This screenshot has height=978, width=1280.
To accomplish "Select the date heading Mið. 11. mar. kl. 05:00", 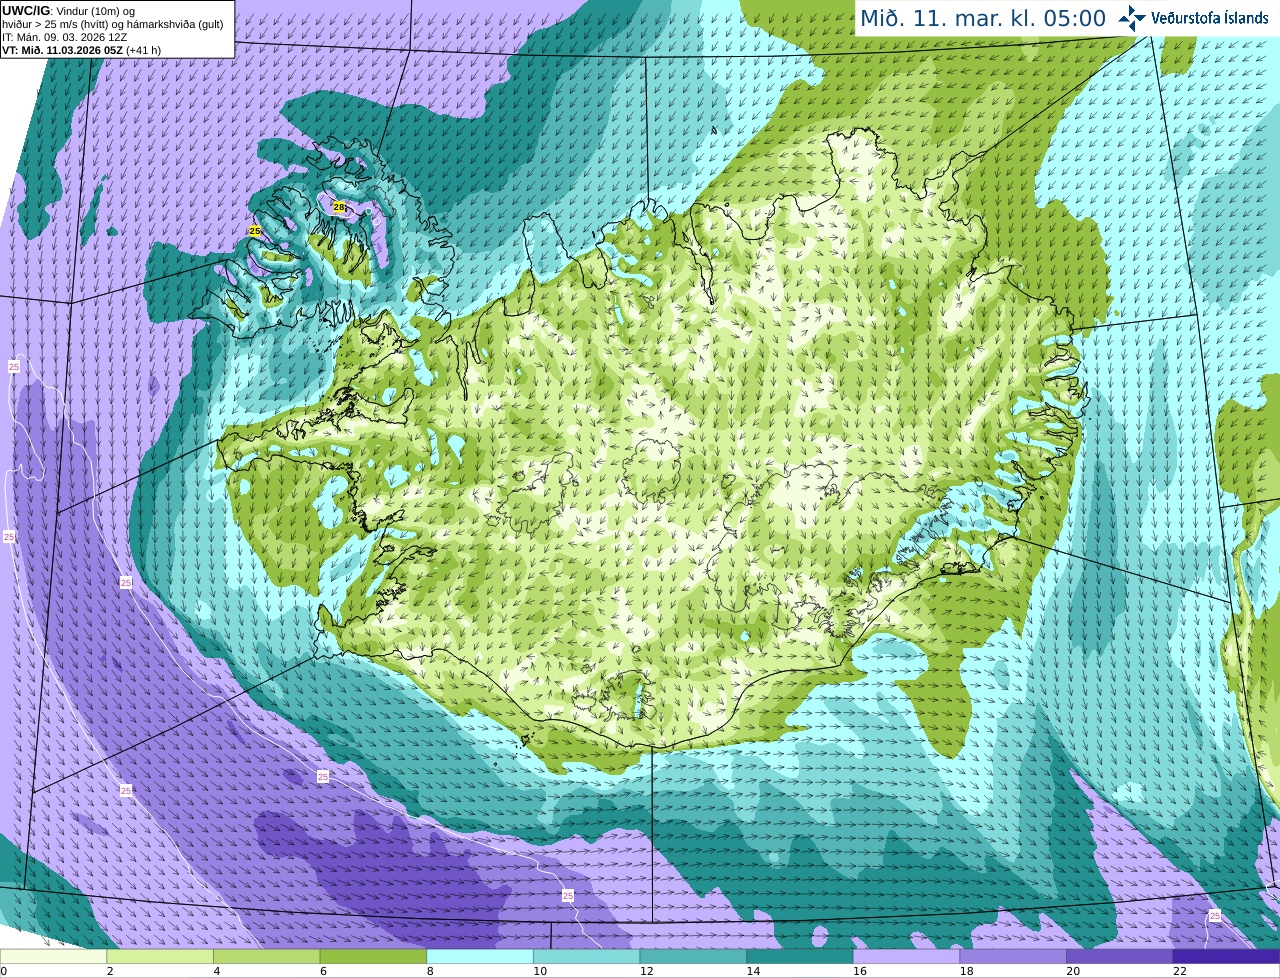I will pos(983,19).
